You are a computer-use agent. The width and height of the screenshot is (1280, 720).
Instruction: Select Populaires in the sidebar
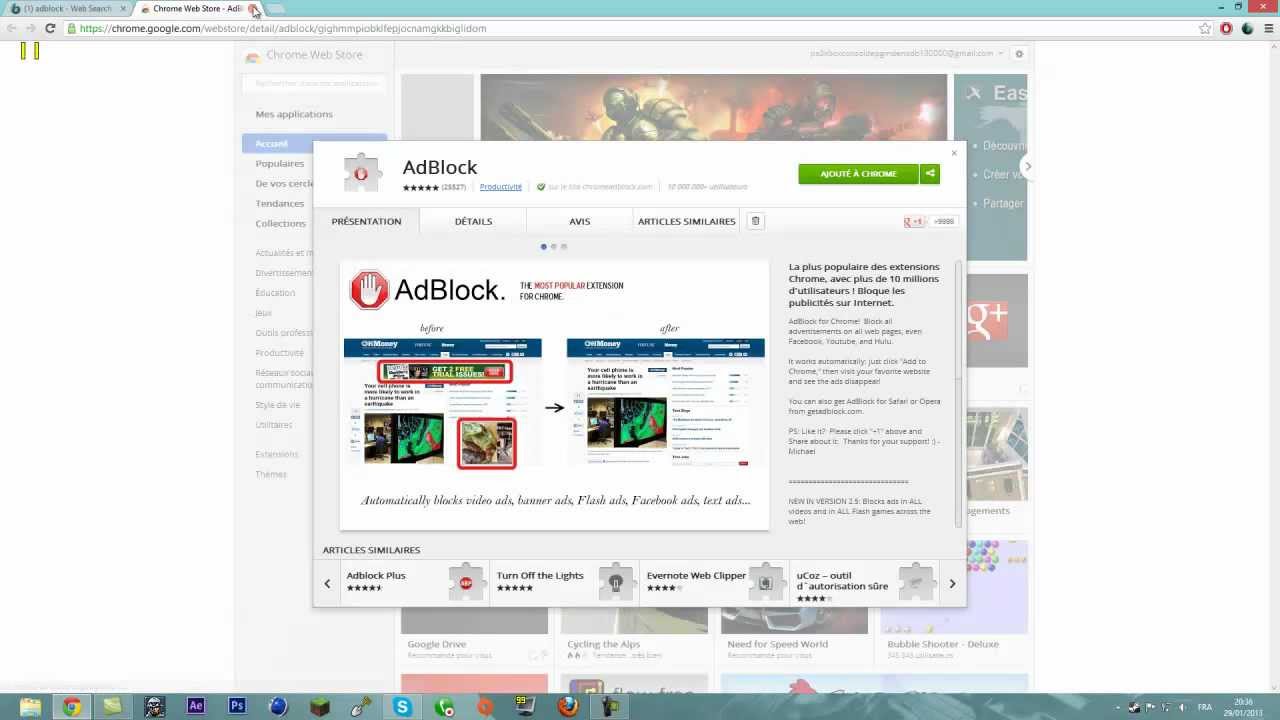click(280, 163)
